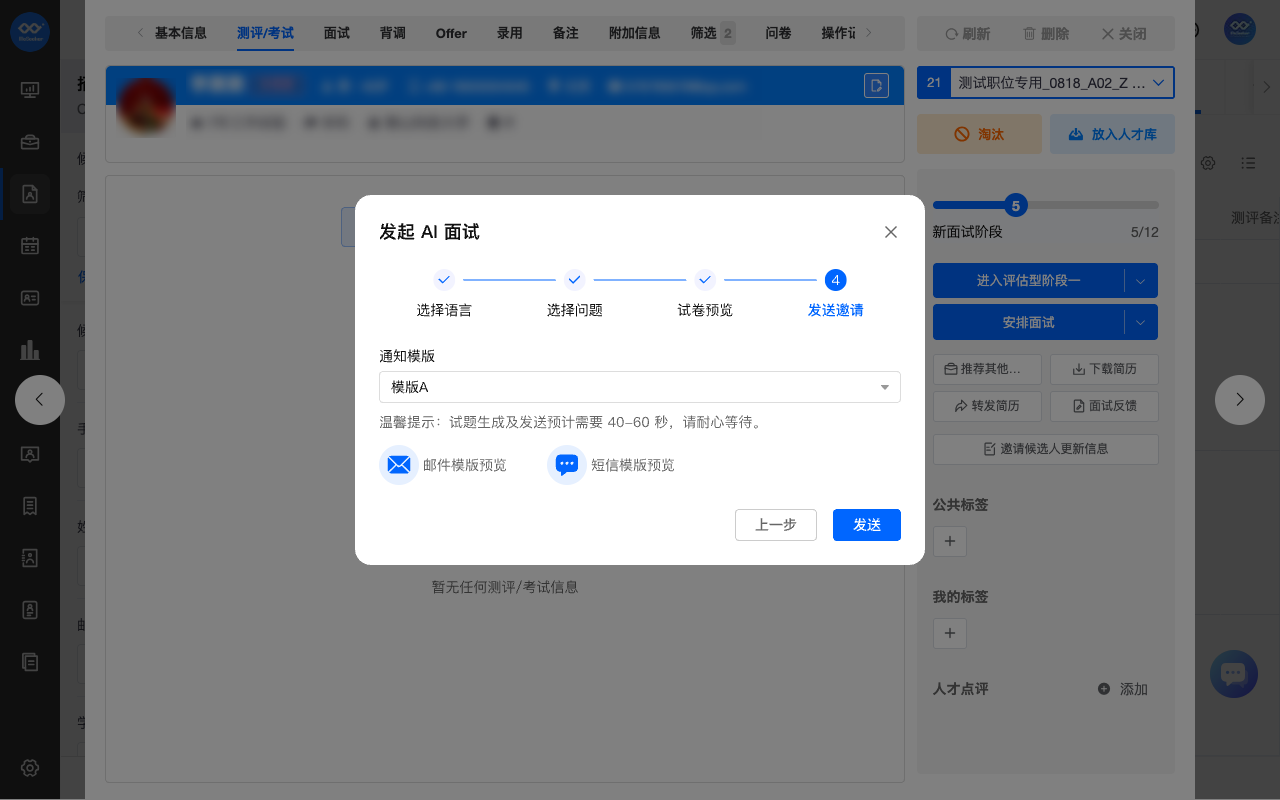Click the top-right user avatar logo
This screenshot has height=800, width=1280.
click(x=1240, y=29)
